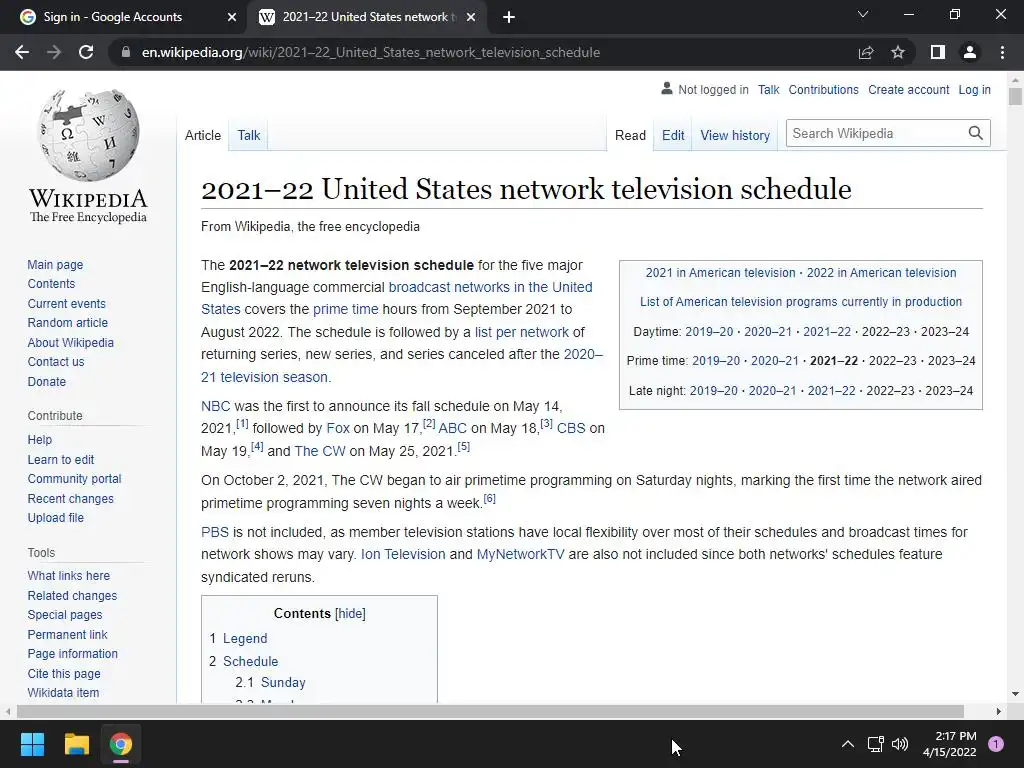1024x768 pixels.
Task: Click the vertical scrollbar down arrow
Action: click(x=1015, y=694)
